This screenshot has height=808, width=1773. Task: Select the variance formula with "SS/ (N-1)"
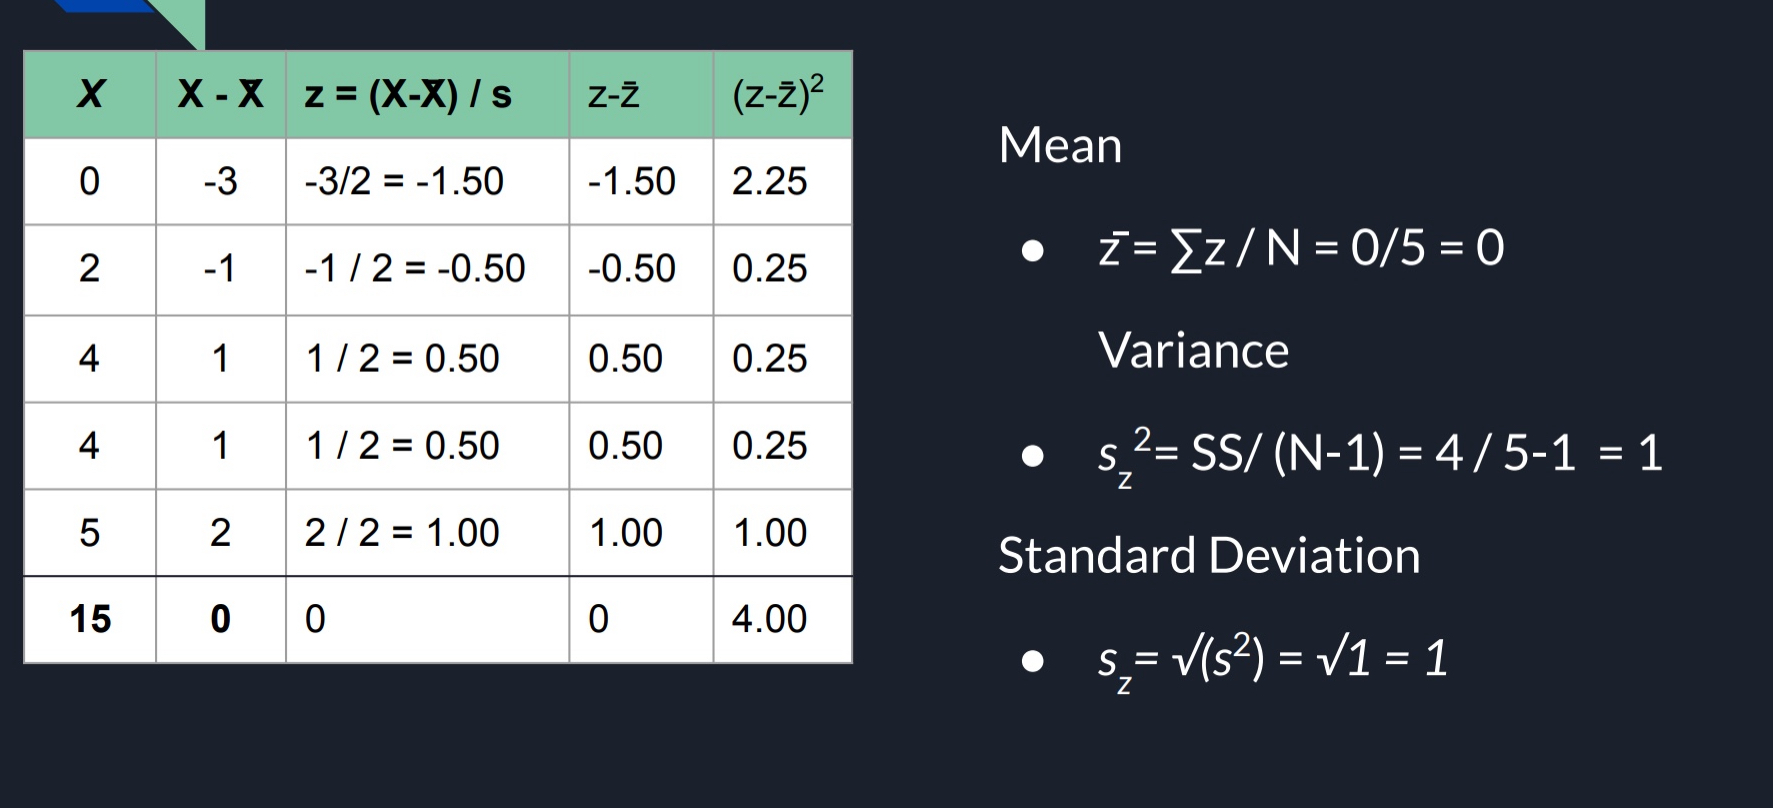pyautogui.click(x=1380, y=454)
